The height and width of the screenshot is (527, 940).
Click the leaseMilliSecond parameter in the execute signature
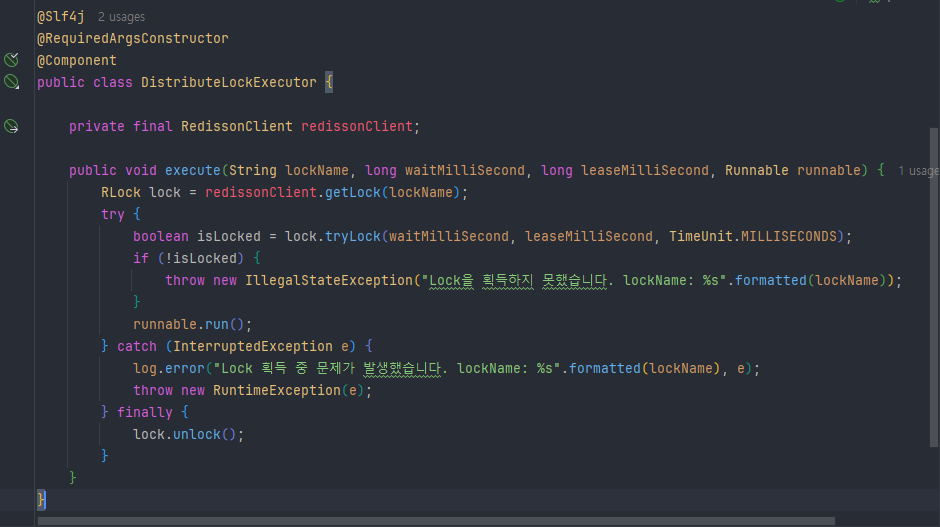click(x=644, y=170)
